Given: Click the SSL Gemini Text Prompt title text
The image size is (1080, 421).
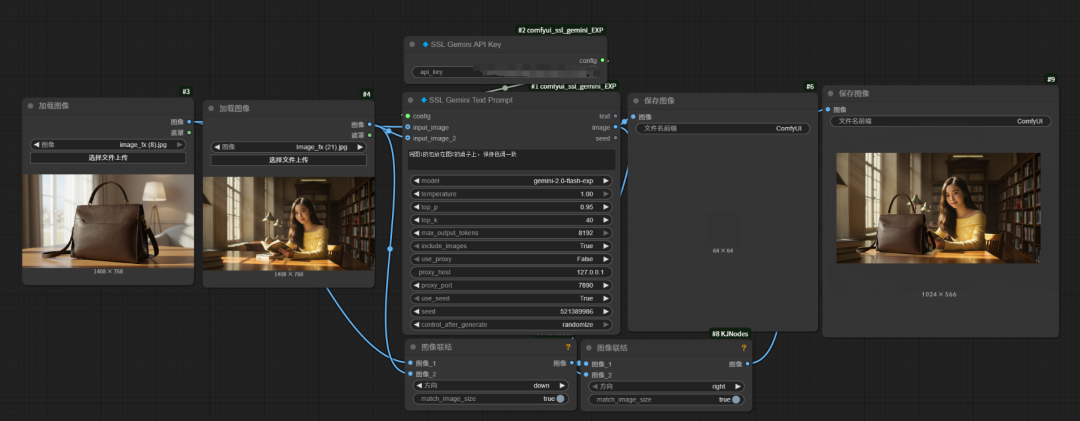Looking at the screenshot, I should click(x=470, y=100).
